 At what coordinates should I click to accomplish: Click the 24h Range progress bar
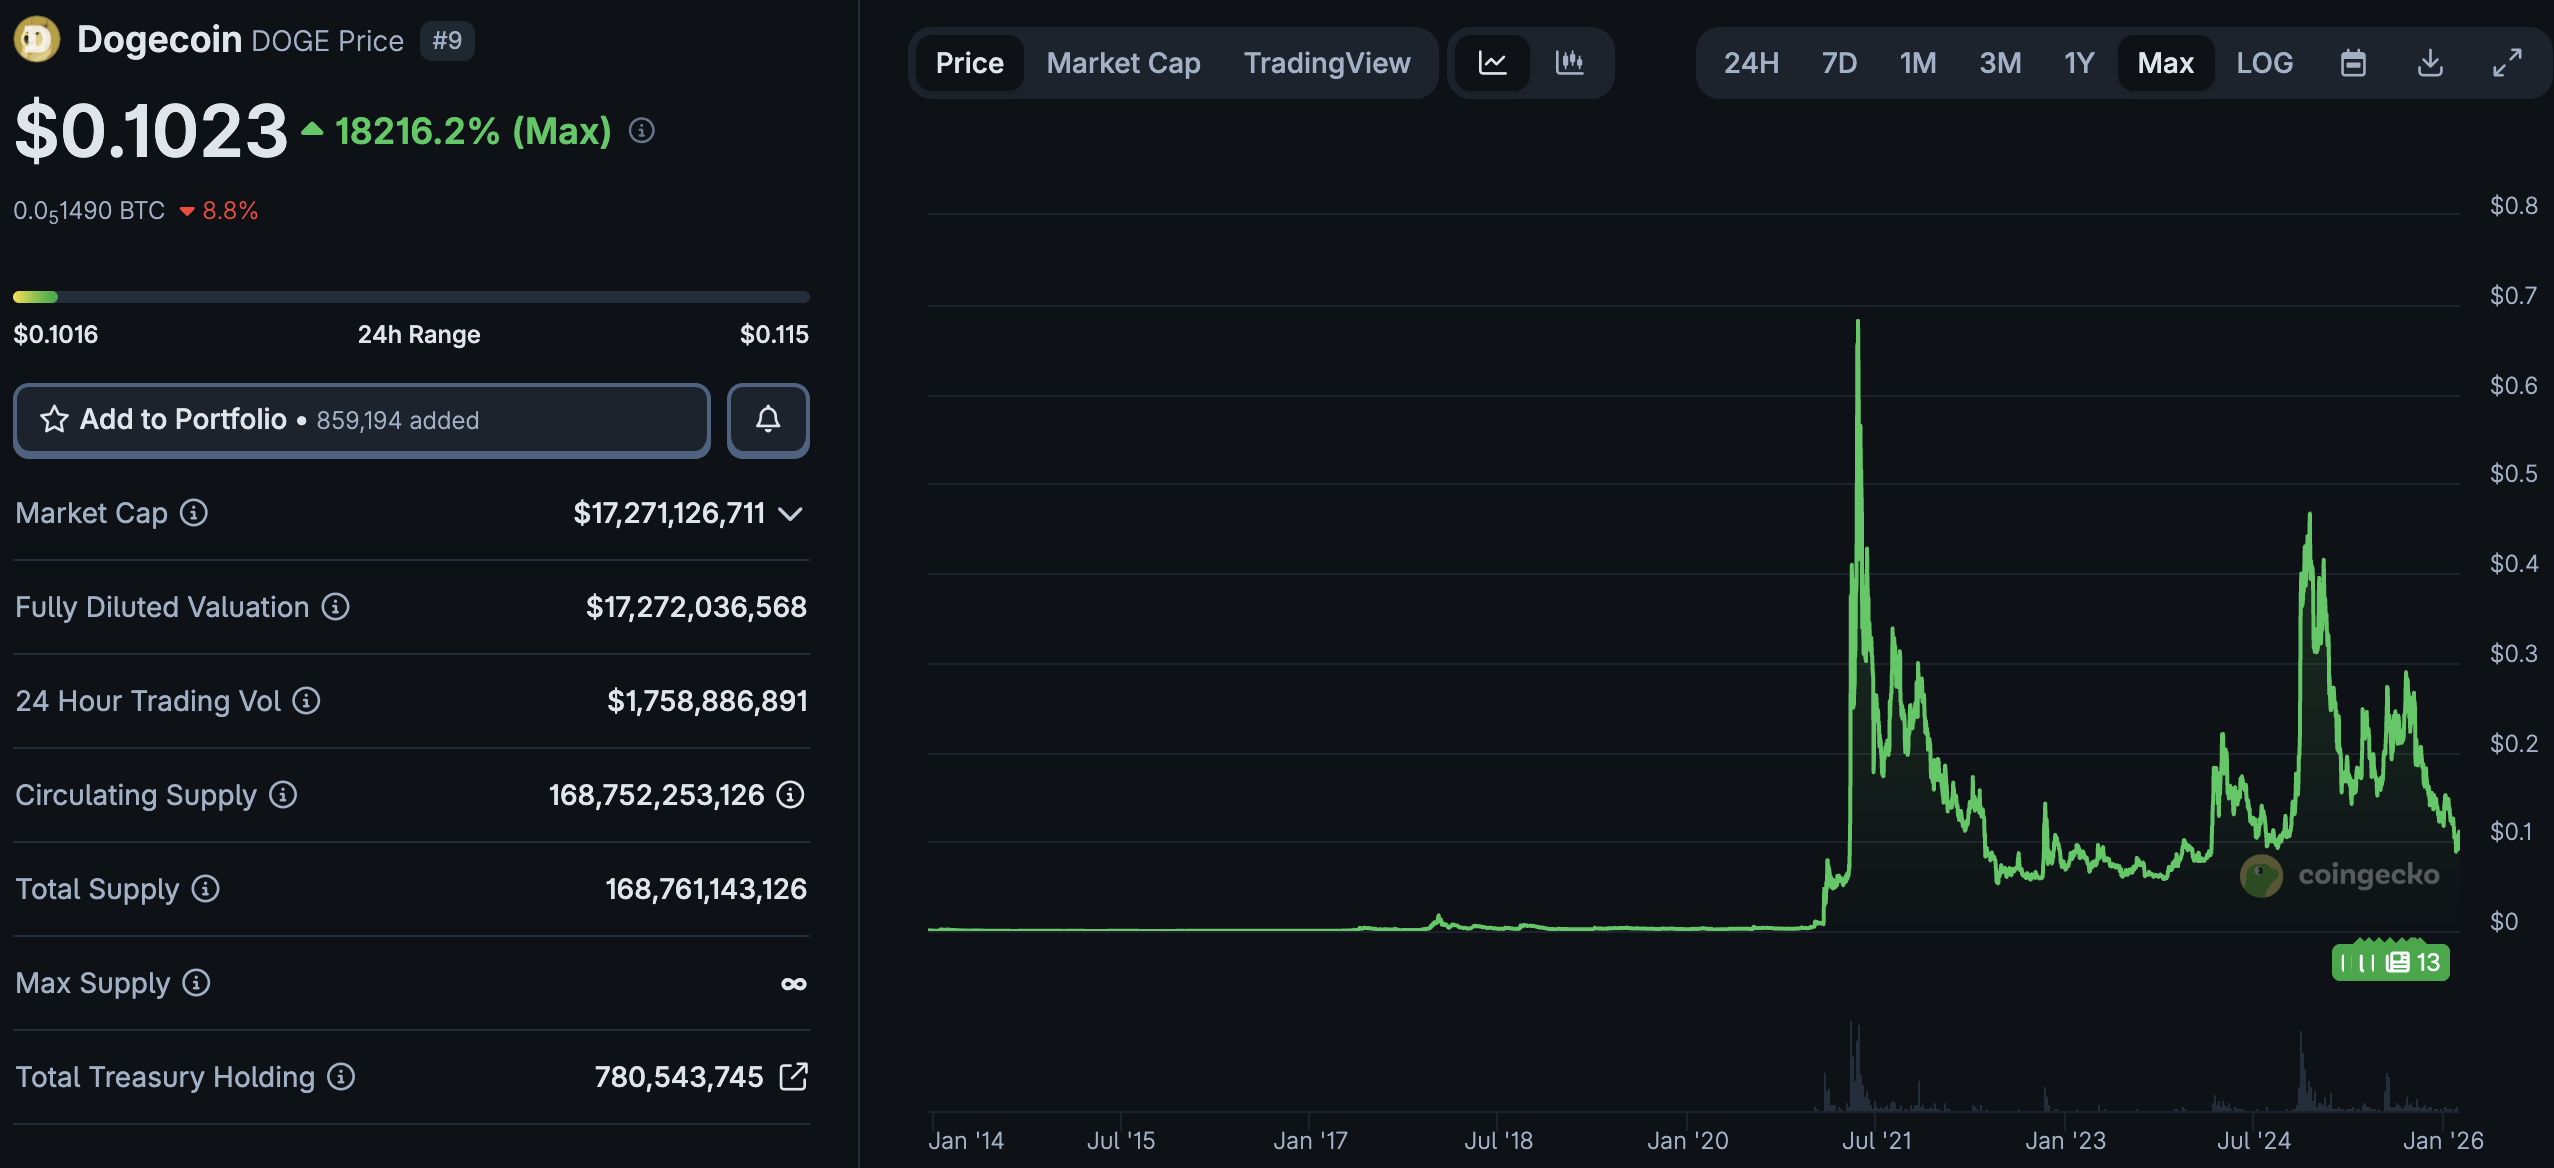click(411, 297)
